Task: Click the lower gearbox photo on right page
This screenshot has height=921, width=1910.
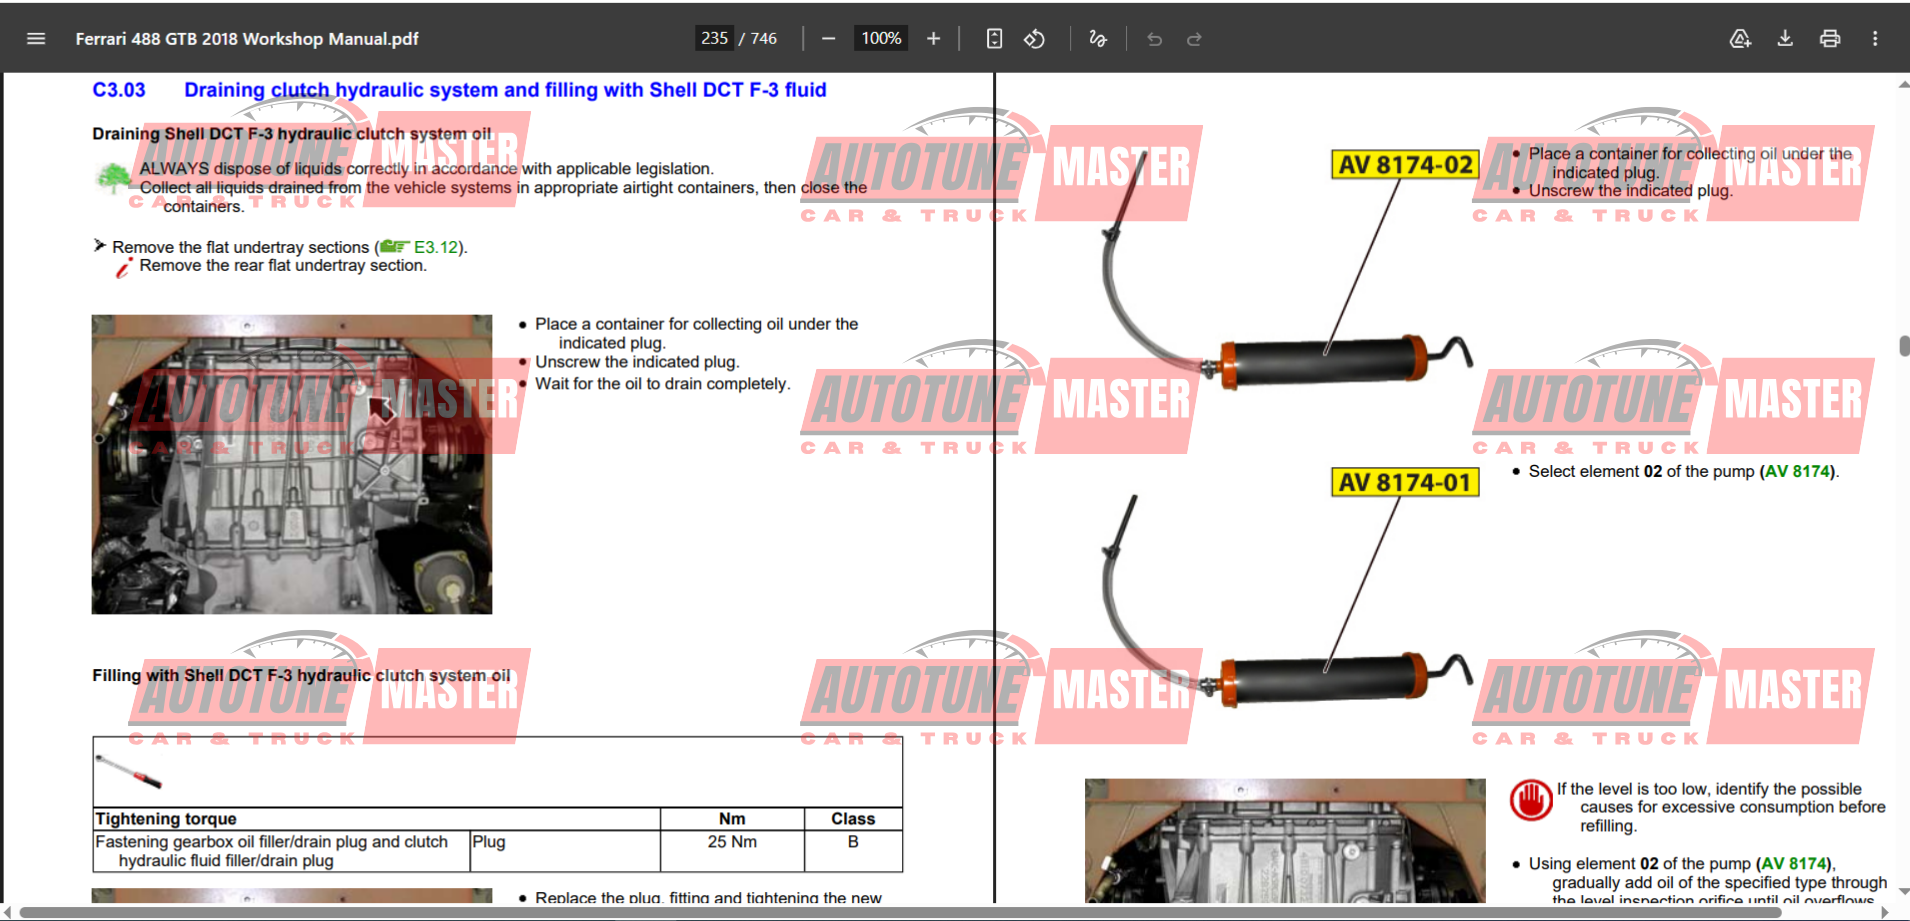Action: [1285, 841]
